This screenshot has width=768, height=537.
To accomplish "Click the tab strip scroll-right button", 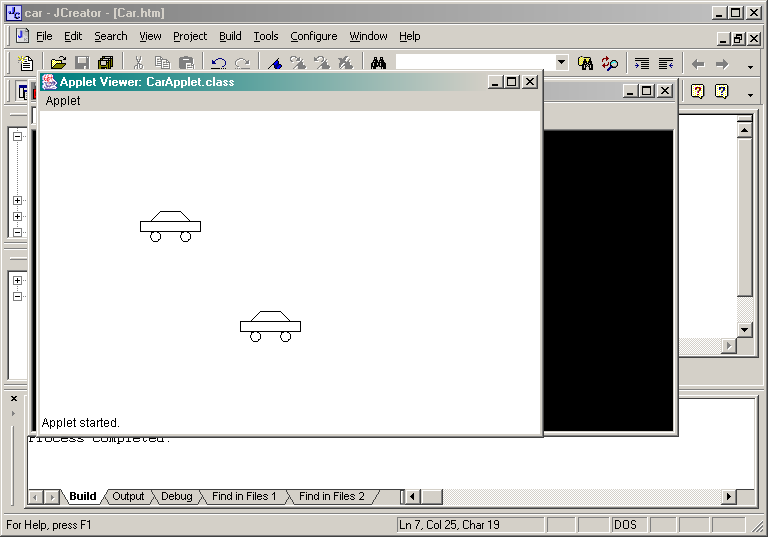I will coord(51,497).
